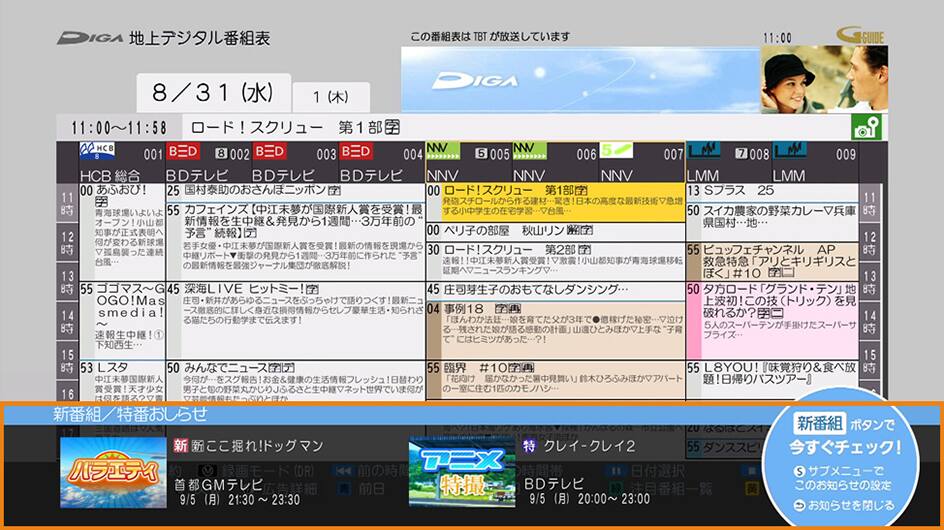Select the program 国村泰助のおさんぽニッポン
Viewport: 944px width, 530px height.
pos(296,193)
